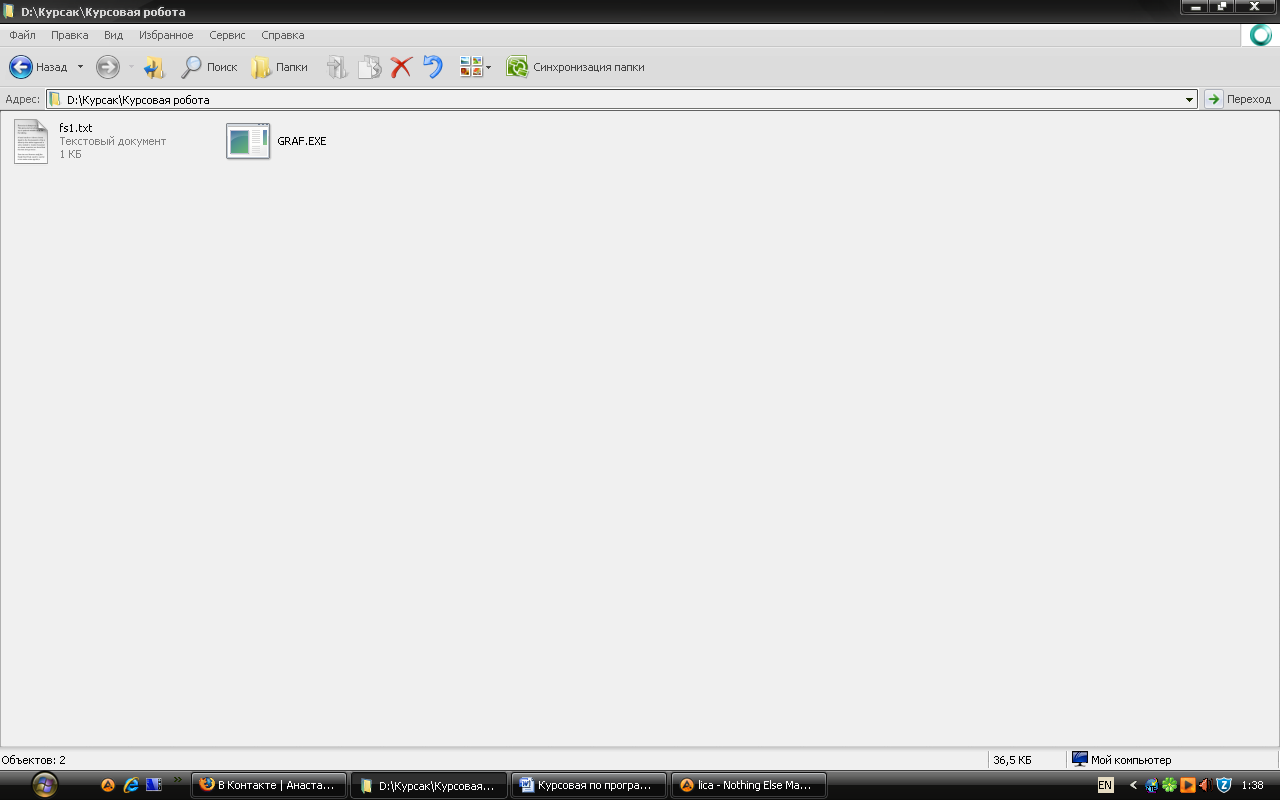The height and width of the screenshot is (800, 1280).
Task: Click the 36,5 КБ status entry
Action: [1012, 760]
